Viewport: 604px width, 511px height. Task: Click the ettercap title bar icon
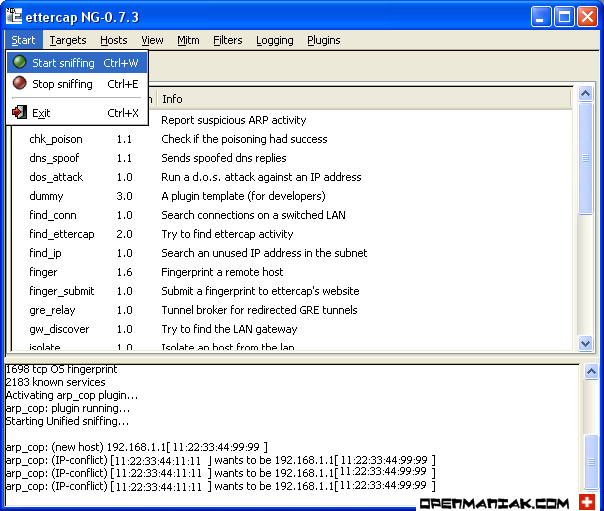tap(14, 15)
